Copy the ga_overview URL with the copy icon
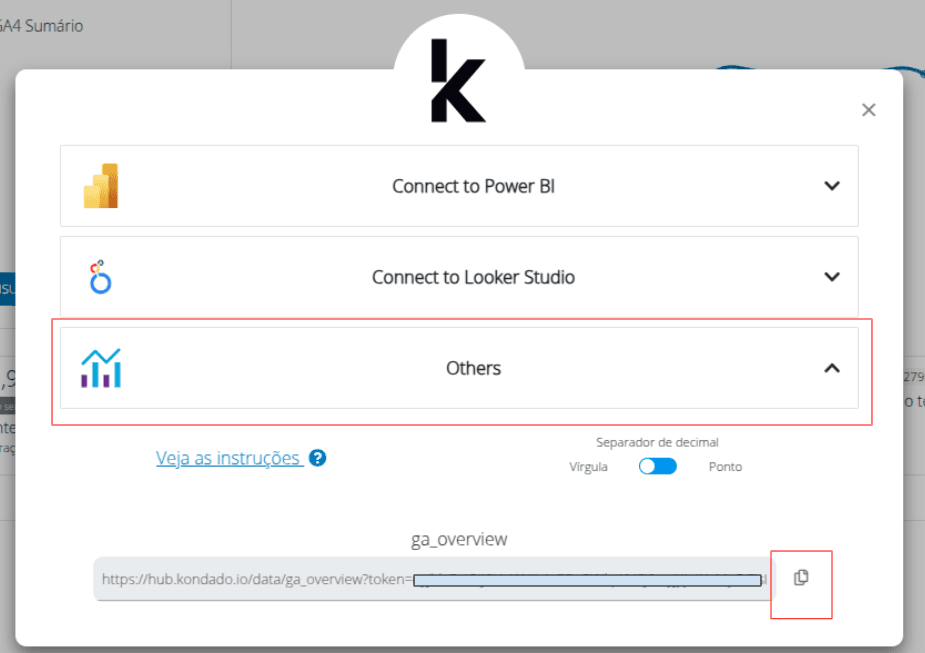925x653 pixels. click(801, 578)
